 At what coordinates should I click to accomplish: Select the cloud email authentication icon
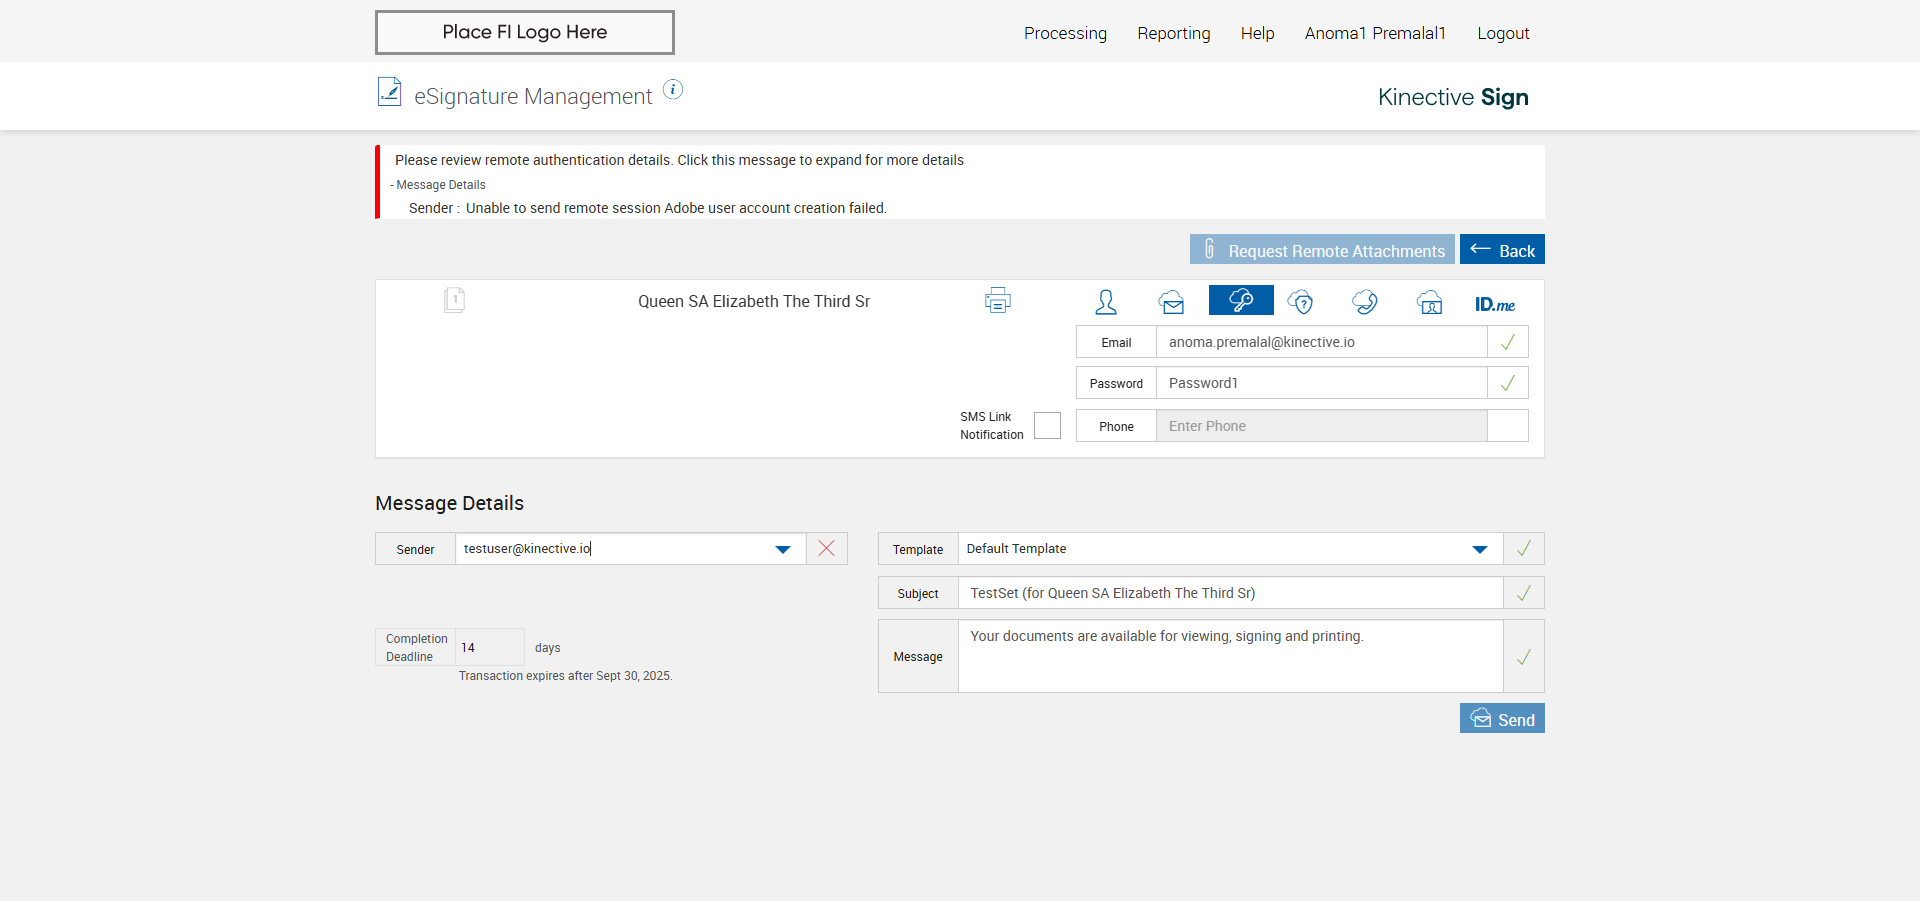(x=1172, y=302)
